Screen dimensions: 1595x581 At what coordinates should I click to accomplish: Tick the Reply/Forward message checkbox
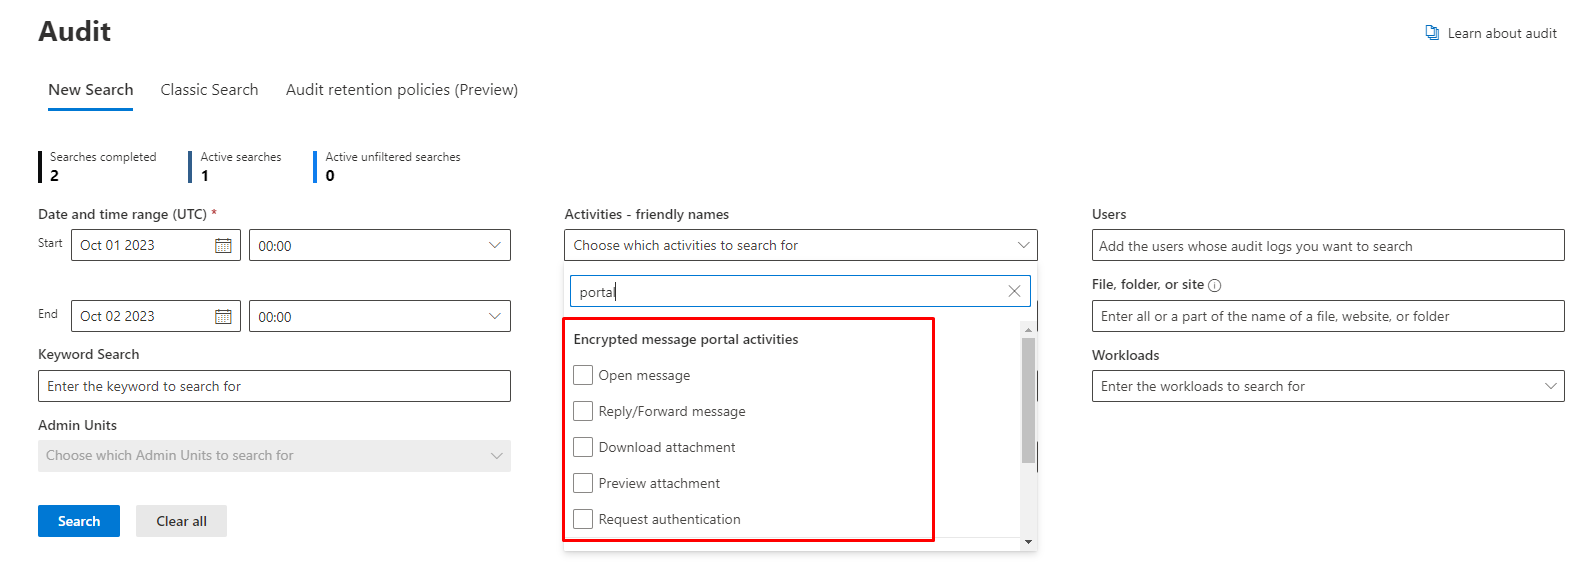coord(583,411)
